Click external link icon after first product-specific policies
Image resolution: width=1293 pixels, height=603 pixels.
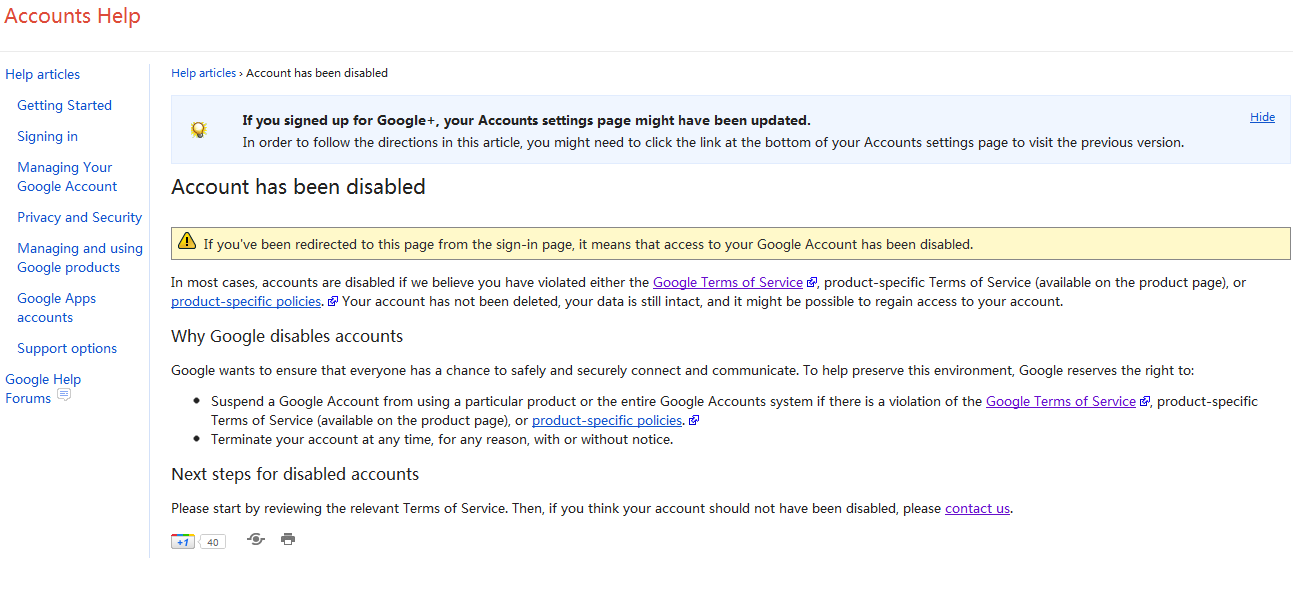pos(333,301)
